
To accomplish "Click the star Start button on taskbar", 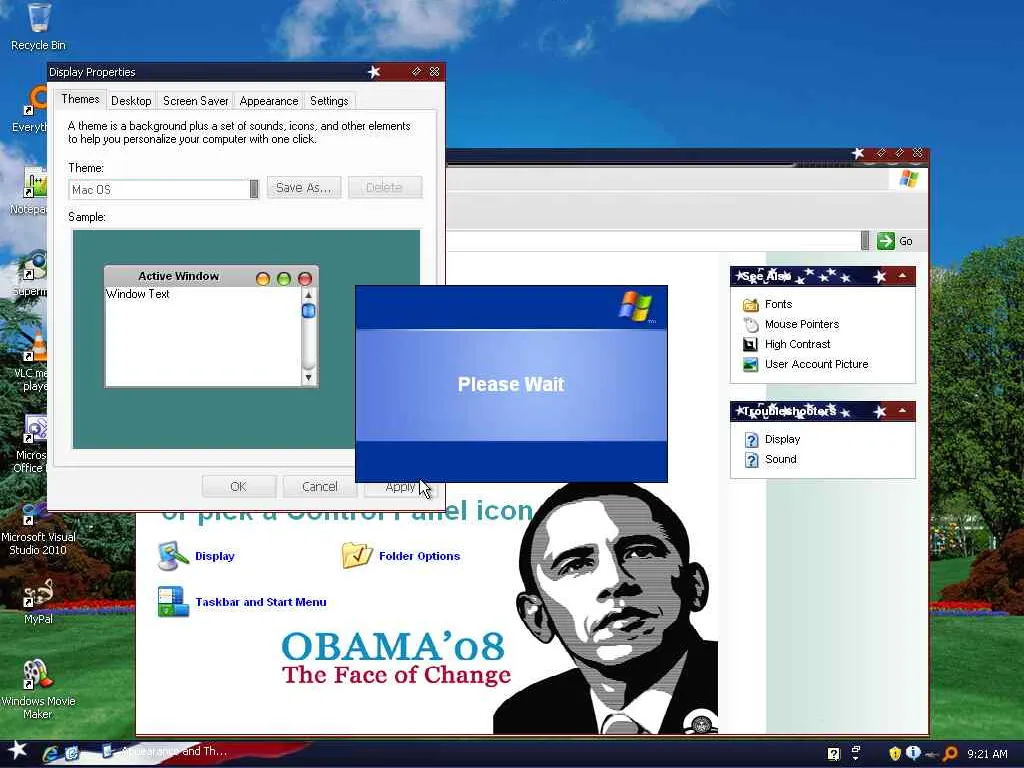I will pyautogui.click(x=16, y=752).
